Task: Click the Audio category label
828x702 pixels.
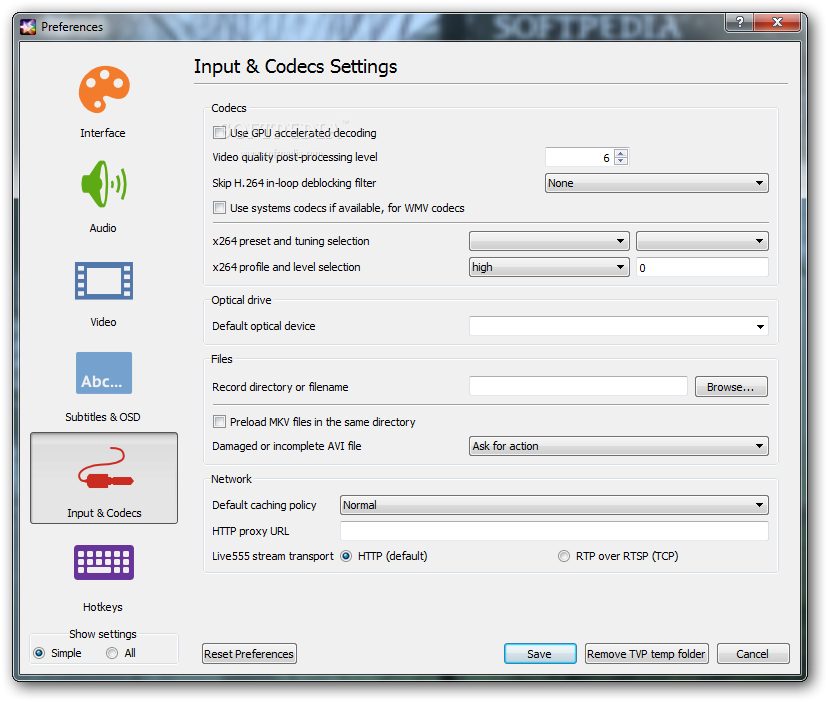Action: [x=103, y=228]
